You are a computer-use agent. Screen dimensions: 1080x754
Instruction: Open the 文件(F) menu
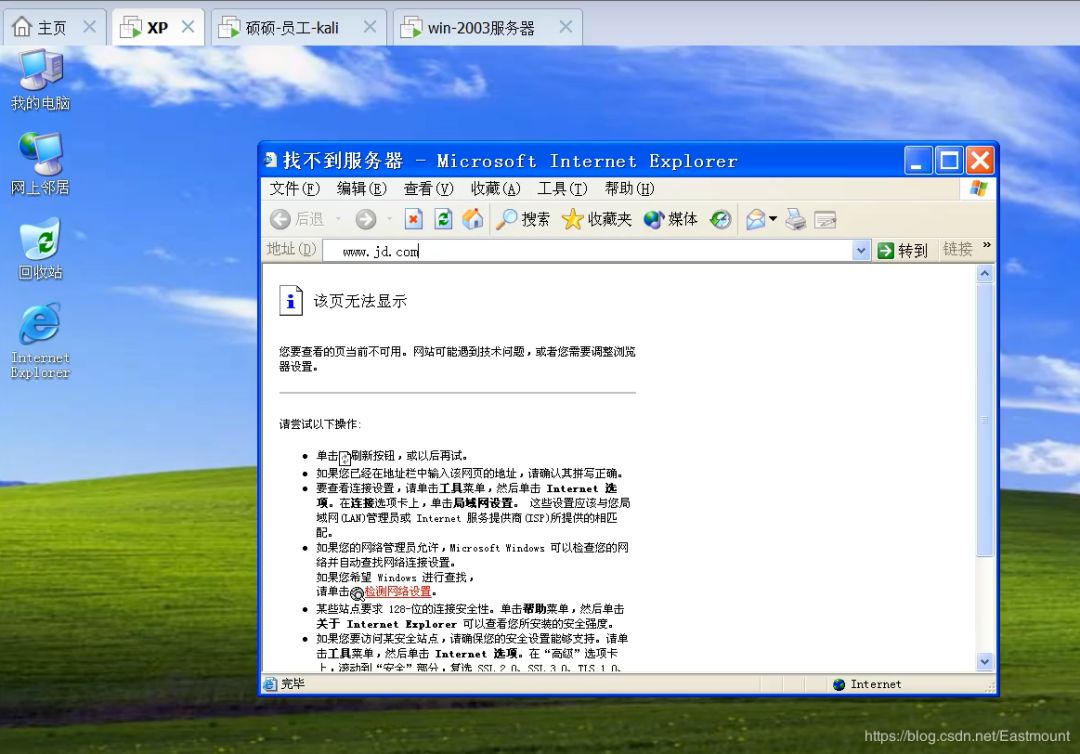tap(294, 189)
